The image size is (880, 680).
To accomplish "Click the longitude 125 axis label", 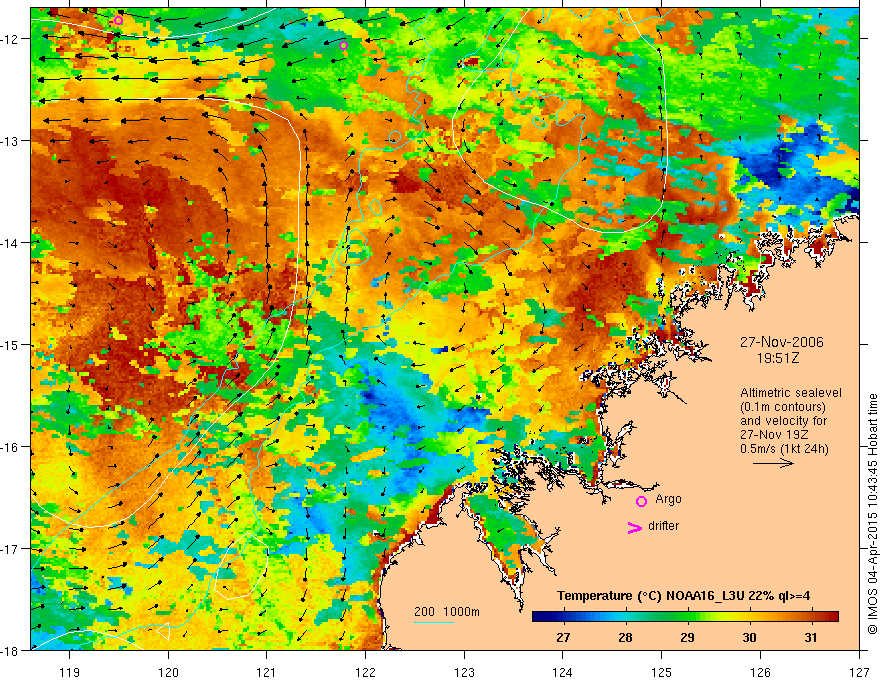I will [x=662, y=672].
